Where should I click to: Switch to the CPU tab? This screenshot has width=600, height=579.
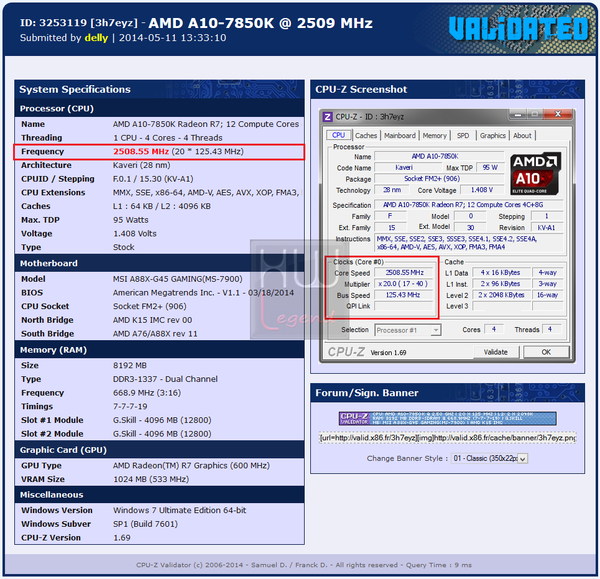(338, 135)
